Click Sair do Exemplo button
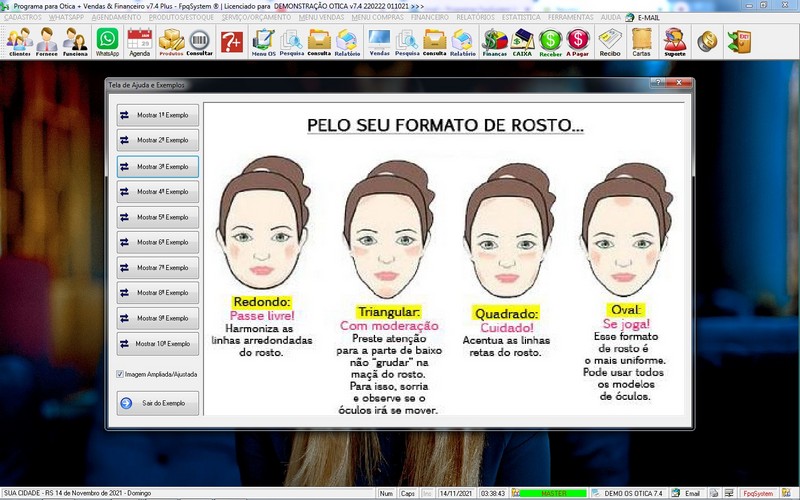 coord(158,403)
